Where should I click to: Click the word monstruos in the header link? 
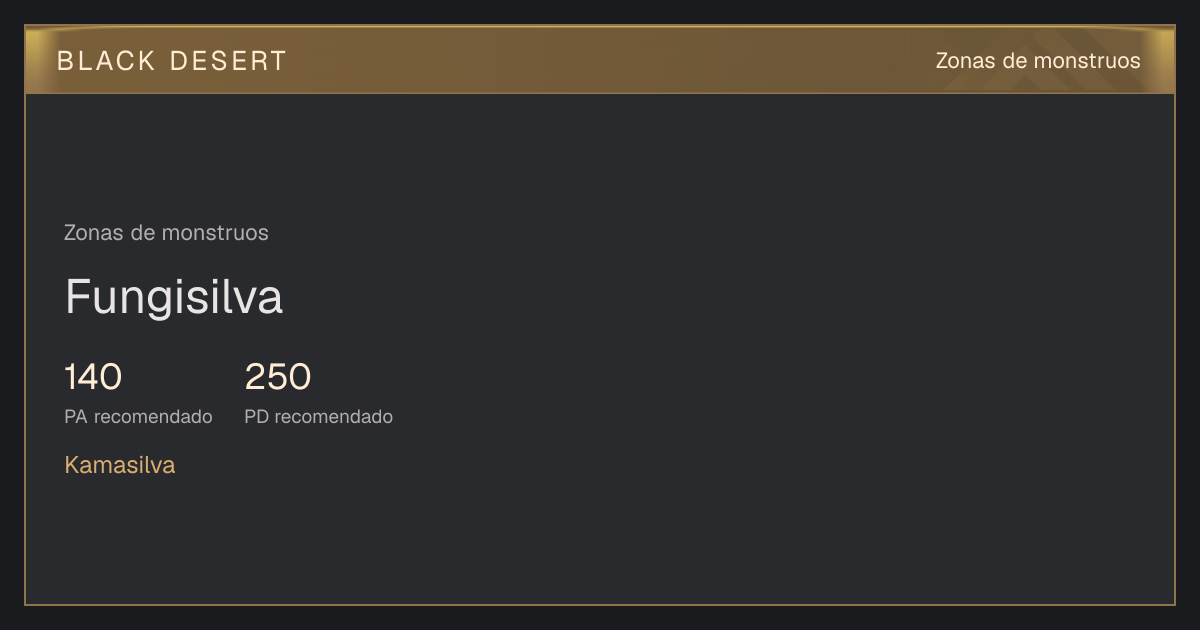tap(1086, 61)
